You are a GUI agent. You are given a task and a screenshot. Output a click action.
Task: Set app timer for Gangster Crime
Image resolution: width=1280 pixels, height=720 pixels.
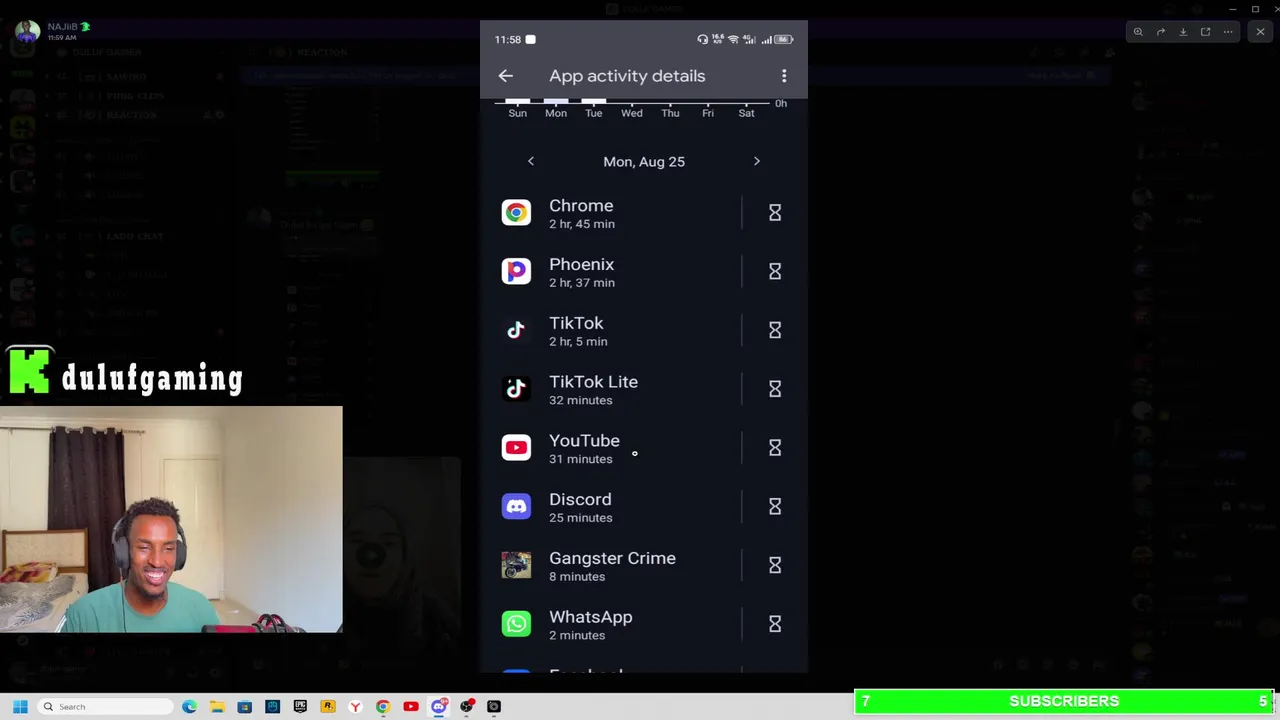pyautogui.click(x=775, y=565)
